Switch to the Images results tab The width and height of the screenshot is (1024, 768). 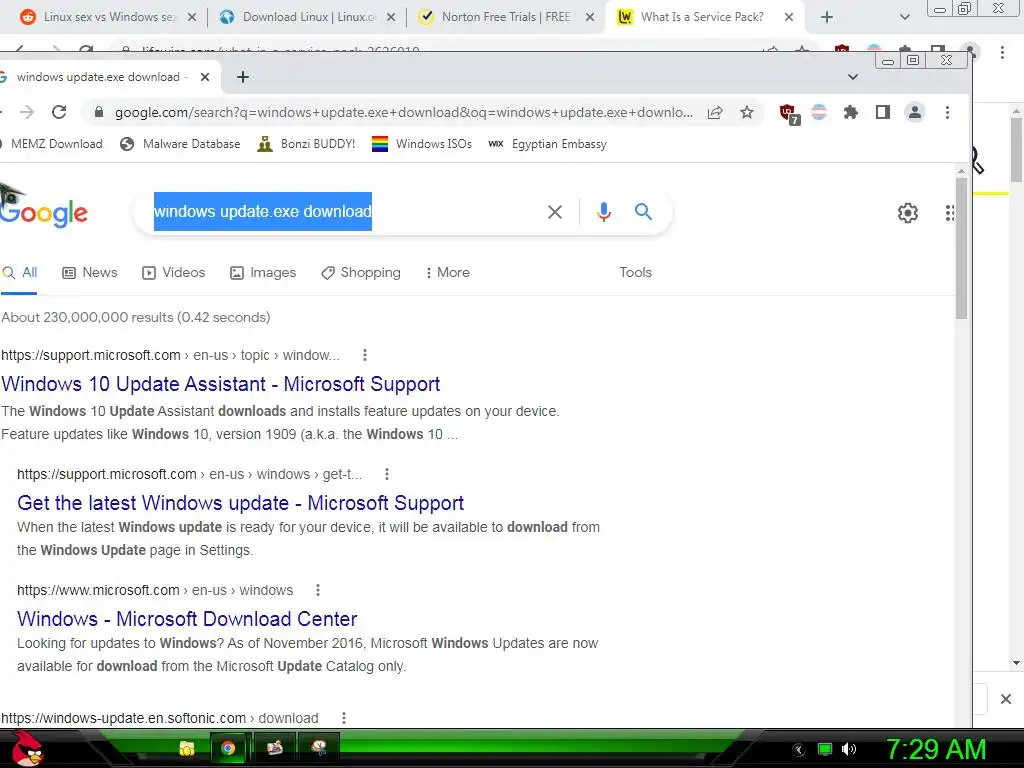click(263, 272)
